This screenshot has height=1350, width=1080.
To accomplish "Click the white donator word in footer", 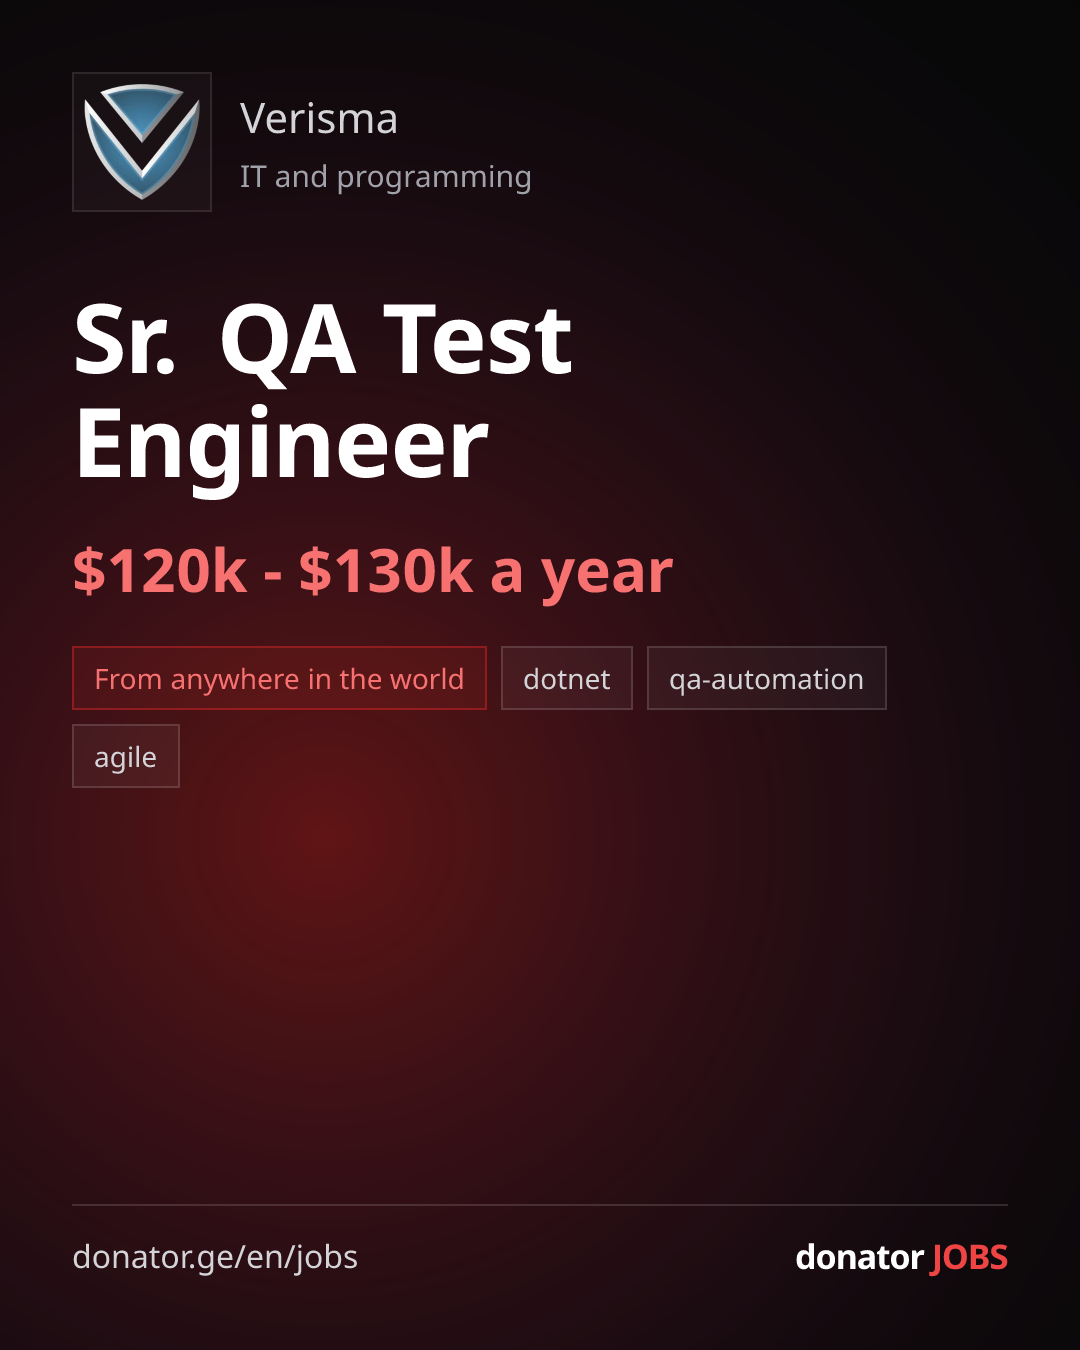I will pos(860,1257).
